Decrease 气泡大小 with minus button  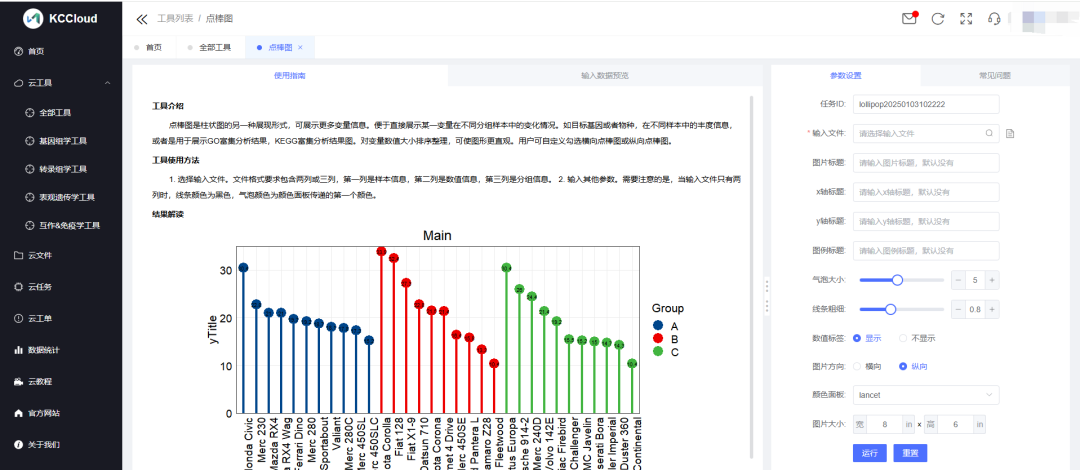[x=958, y=280]
